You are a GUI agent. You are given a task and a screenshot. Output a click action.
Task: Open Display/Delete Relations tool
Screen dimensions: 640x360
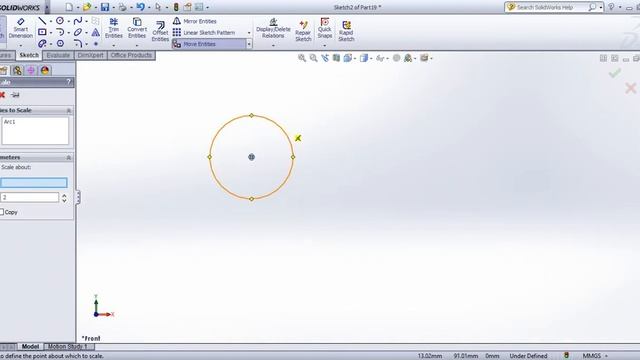point(273,29)
